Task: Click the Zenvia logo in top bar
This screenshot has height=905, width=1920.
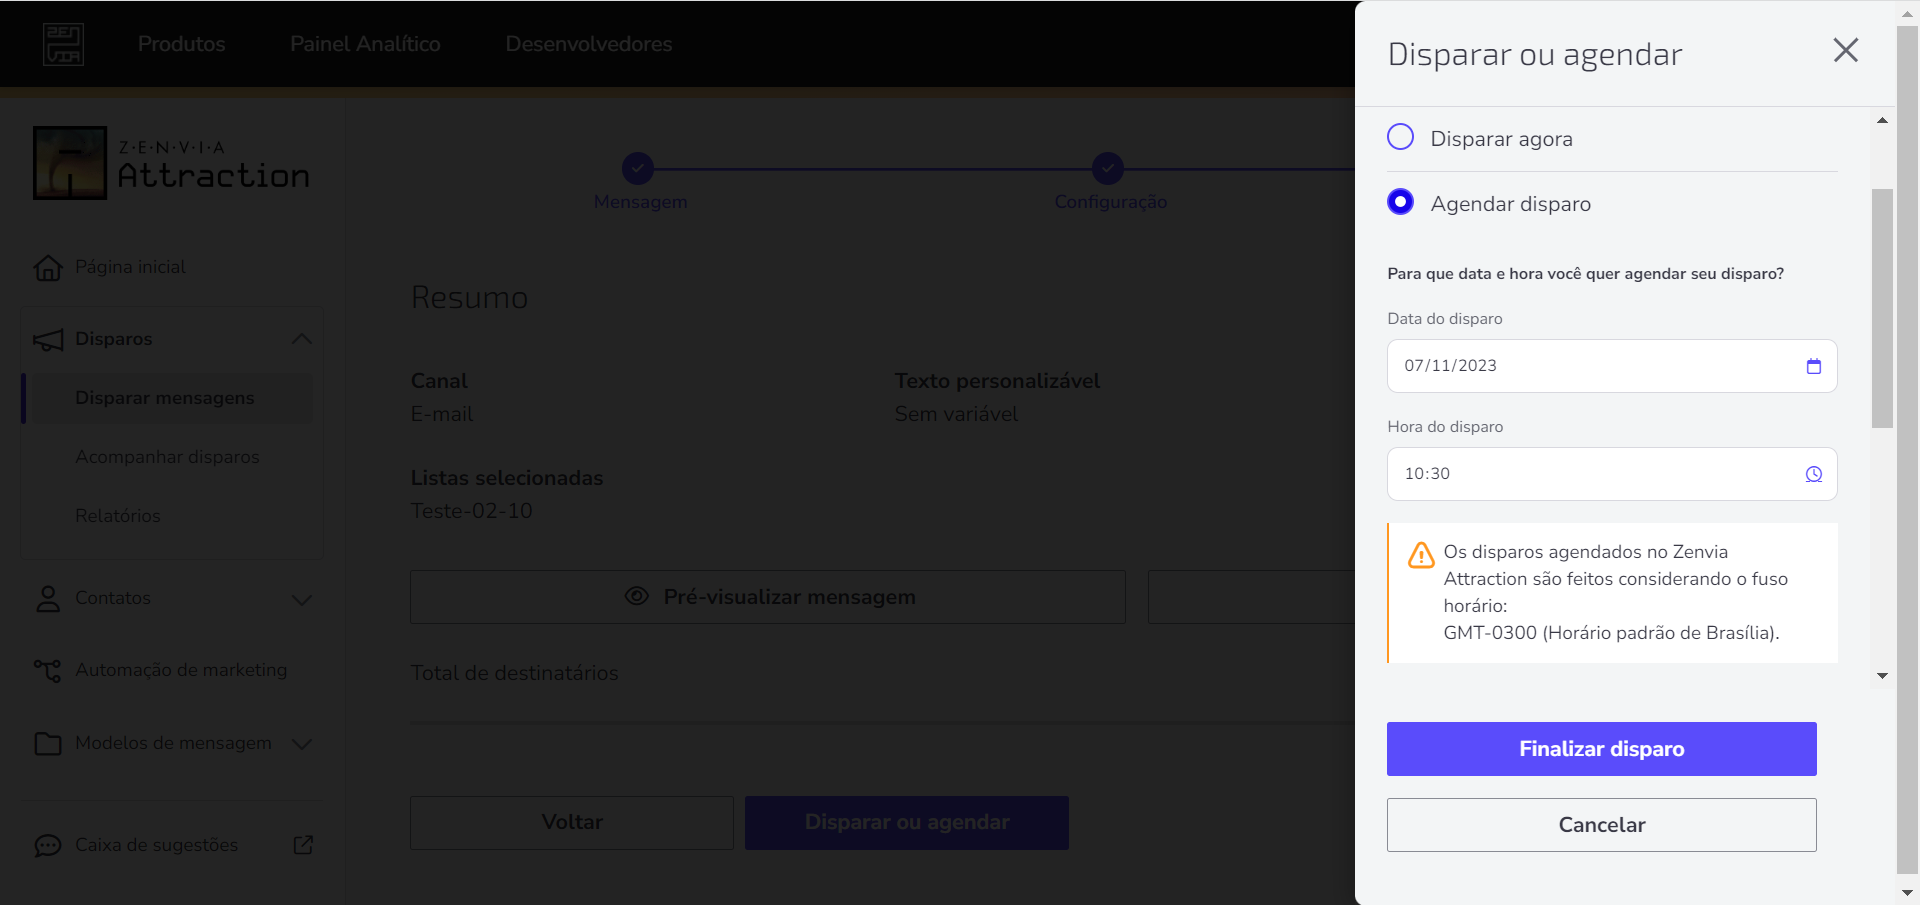Action: [x=63, y=44]
